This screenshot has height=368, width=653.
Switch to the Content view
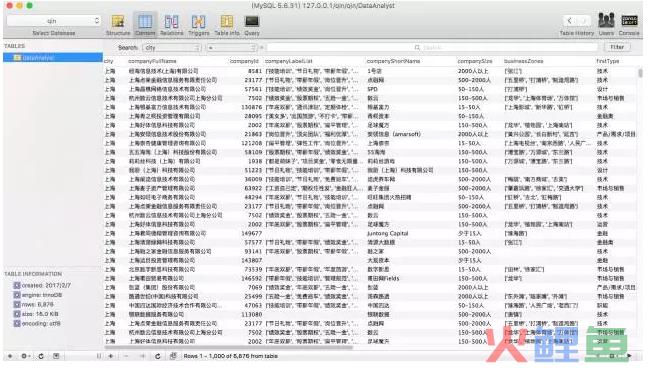tap(145, 25)
